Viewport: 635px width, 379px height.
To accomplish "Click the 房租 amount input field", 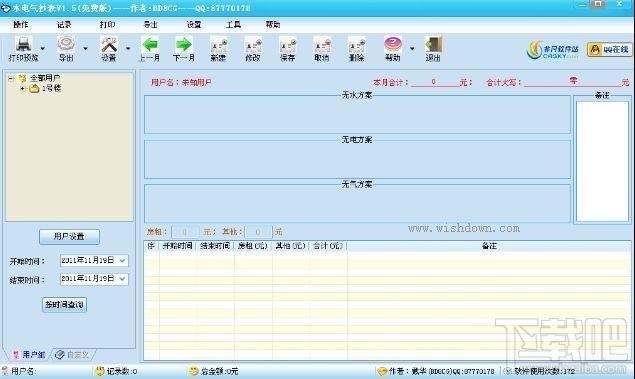I will (185, 232).
